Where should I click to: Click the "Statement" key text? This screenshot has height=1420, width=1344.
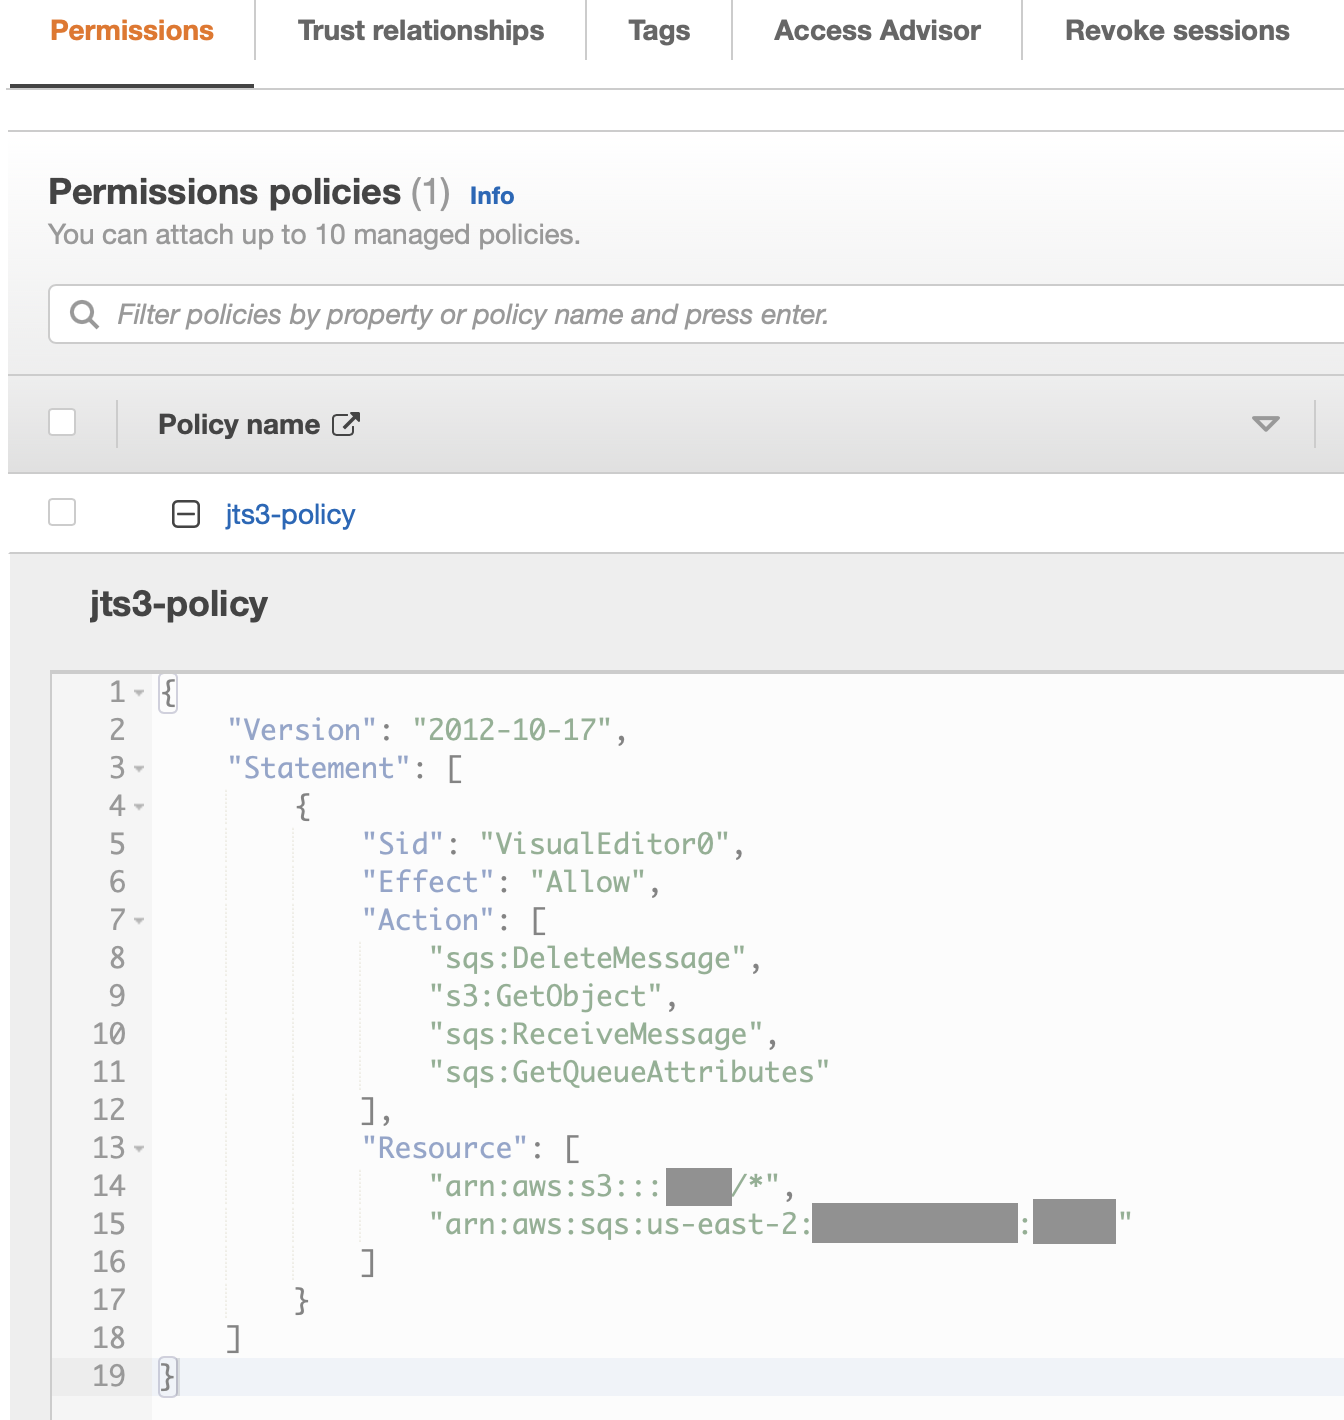[x=319, y=768]
